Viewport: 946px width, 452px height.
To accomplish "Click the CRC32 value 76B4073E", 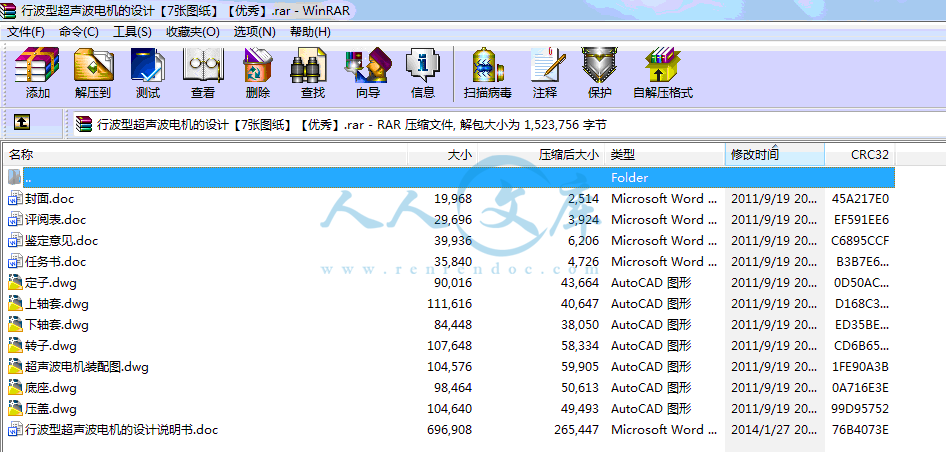I will (x=860, y=430).
